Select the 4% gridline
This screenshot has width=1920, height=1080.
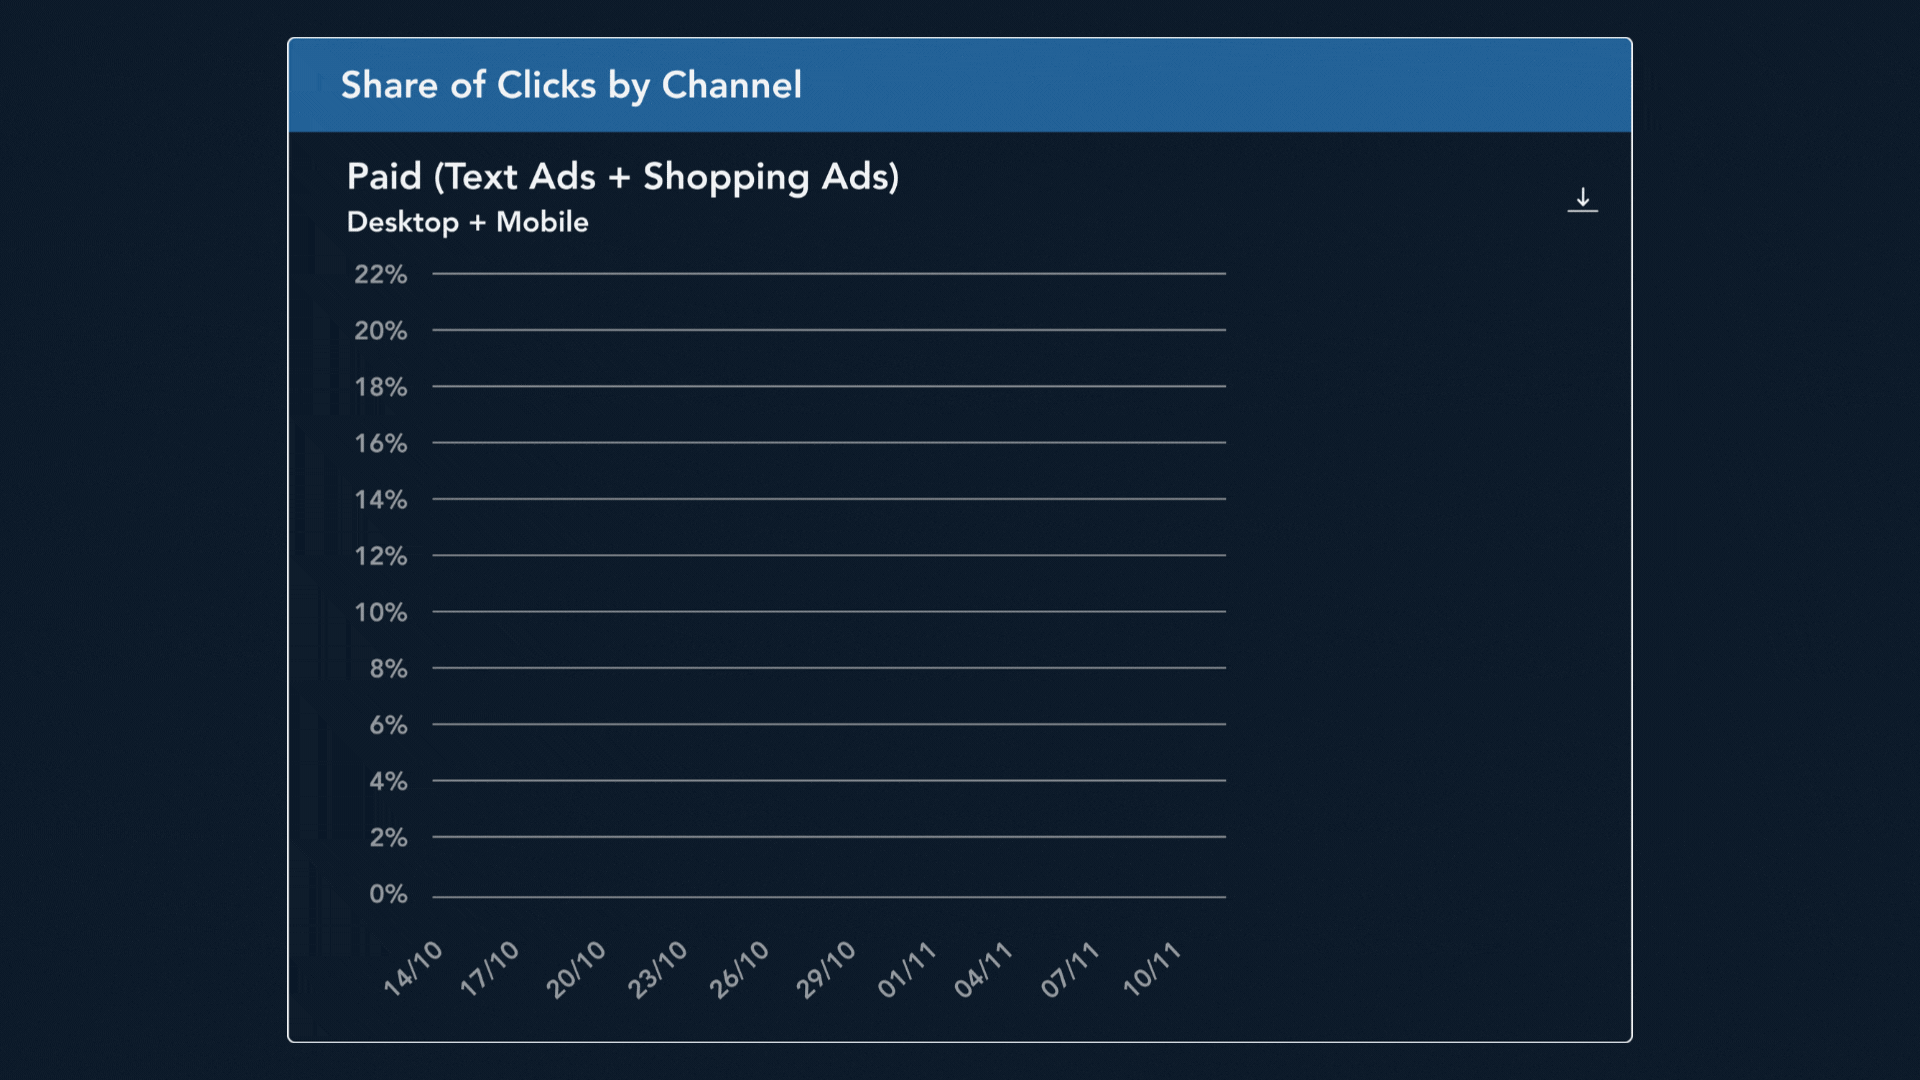pyautogui.click(x=830, y=782)
